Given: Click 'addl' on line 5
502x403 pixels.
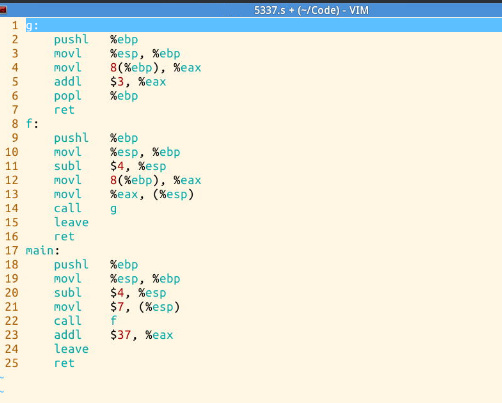Looking at the screenshot, I should 68,82.
